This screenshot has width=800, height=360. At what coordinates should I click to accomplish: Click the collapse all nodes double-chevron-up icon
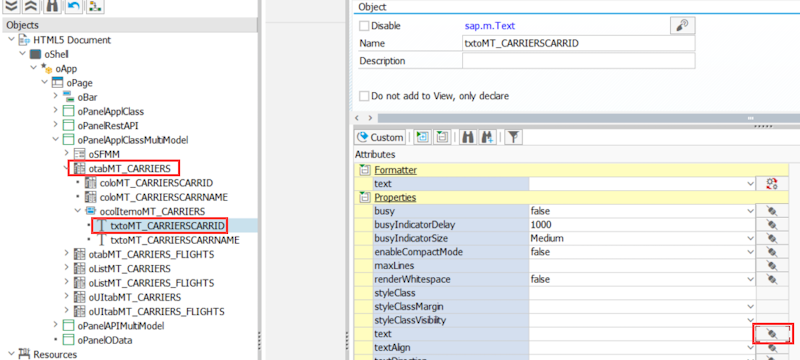pyautogui.click(x=30, y=6)
